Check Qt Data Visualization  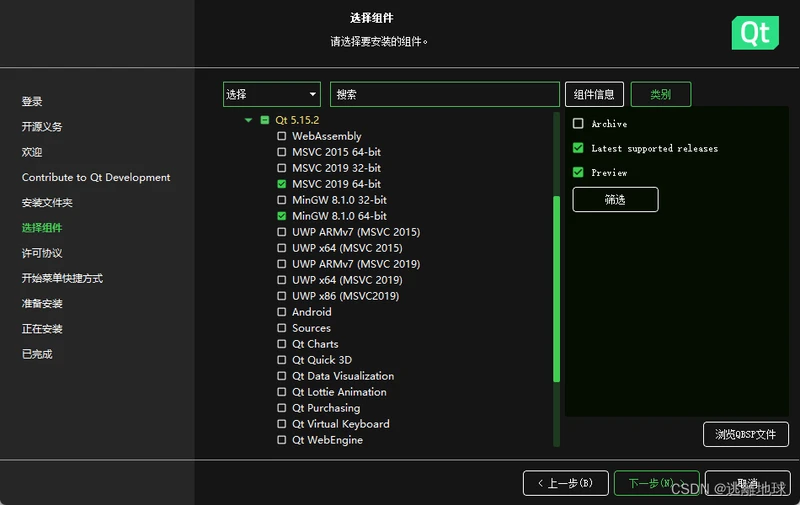[282, 376]
